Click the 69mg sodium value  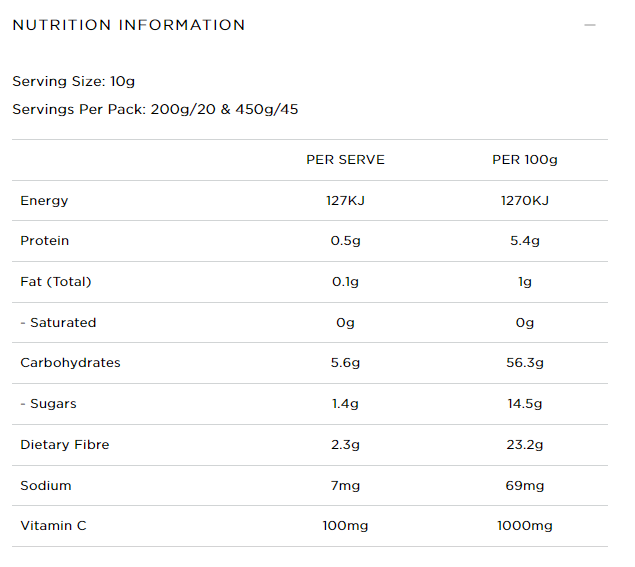(525, 486)
